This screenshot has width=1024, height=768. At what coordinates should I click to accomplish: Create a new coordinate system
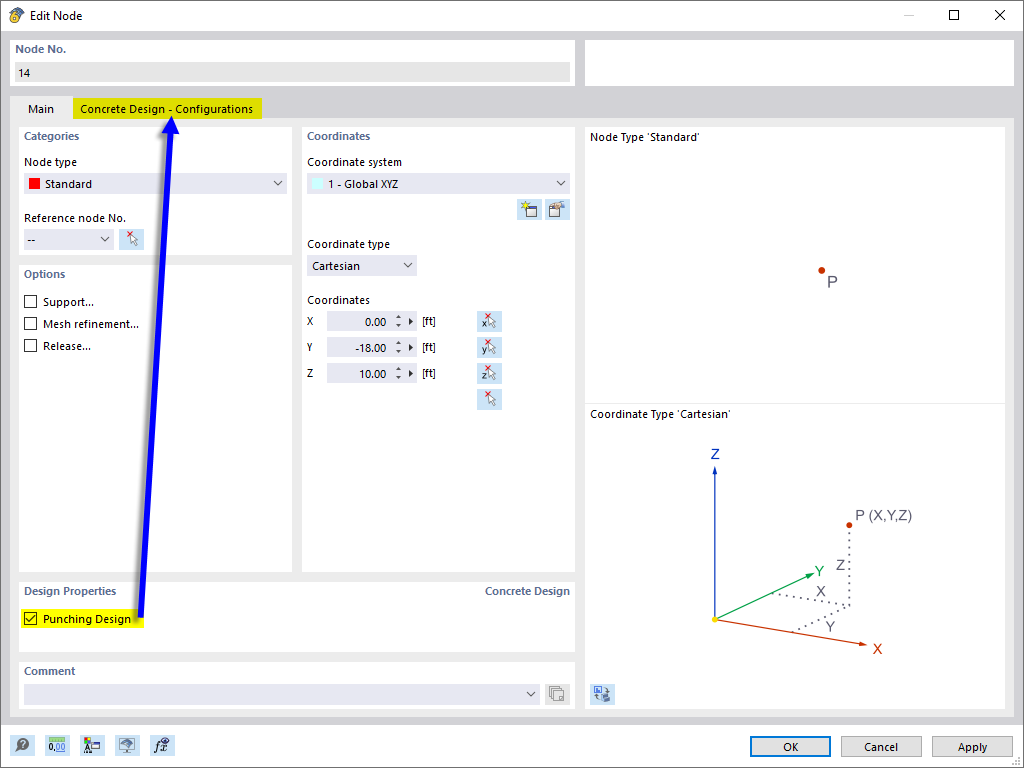point(529,209)
